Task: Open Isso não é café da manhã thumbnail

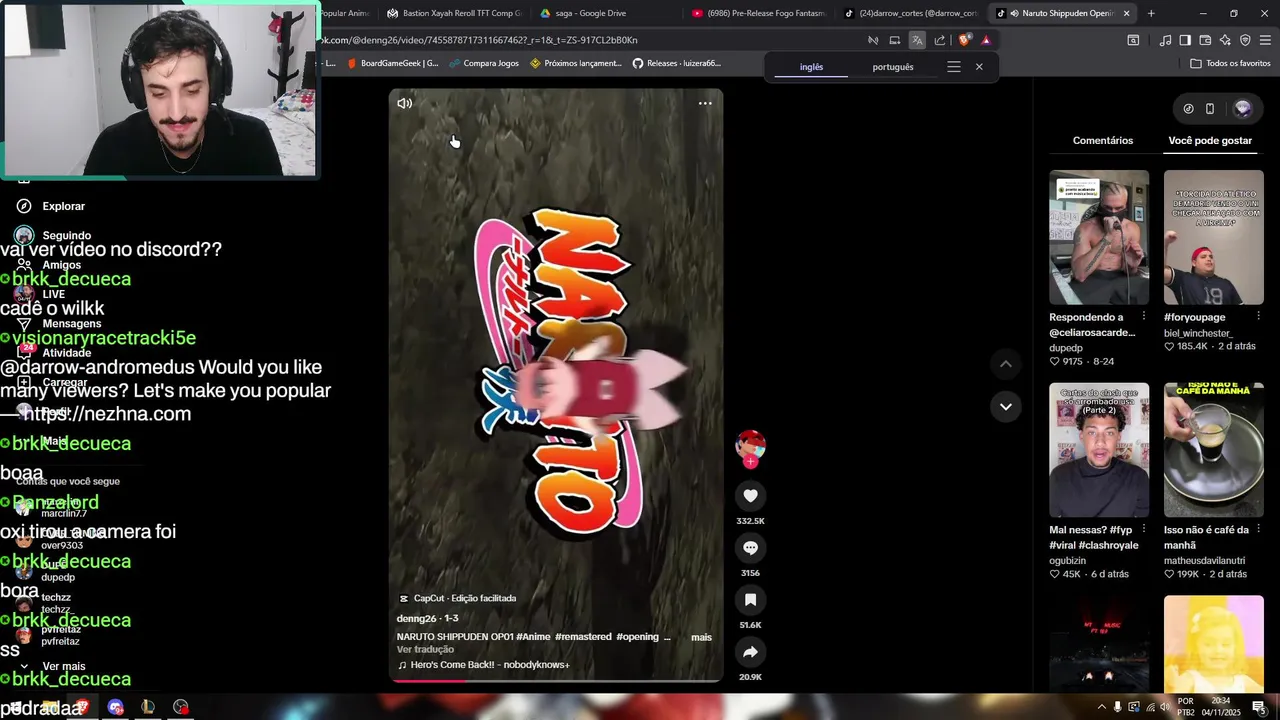Action: pyautogui.click(x=1214, y=450)
